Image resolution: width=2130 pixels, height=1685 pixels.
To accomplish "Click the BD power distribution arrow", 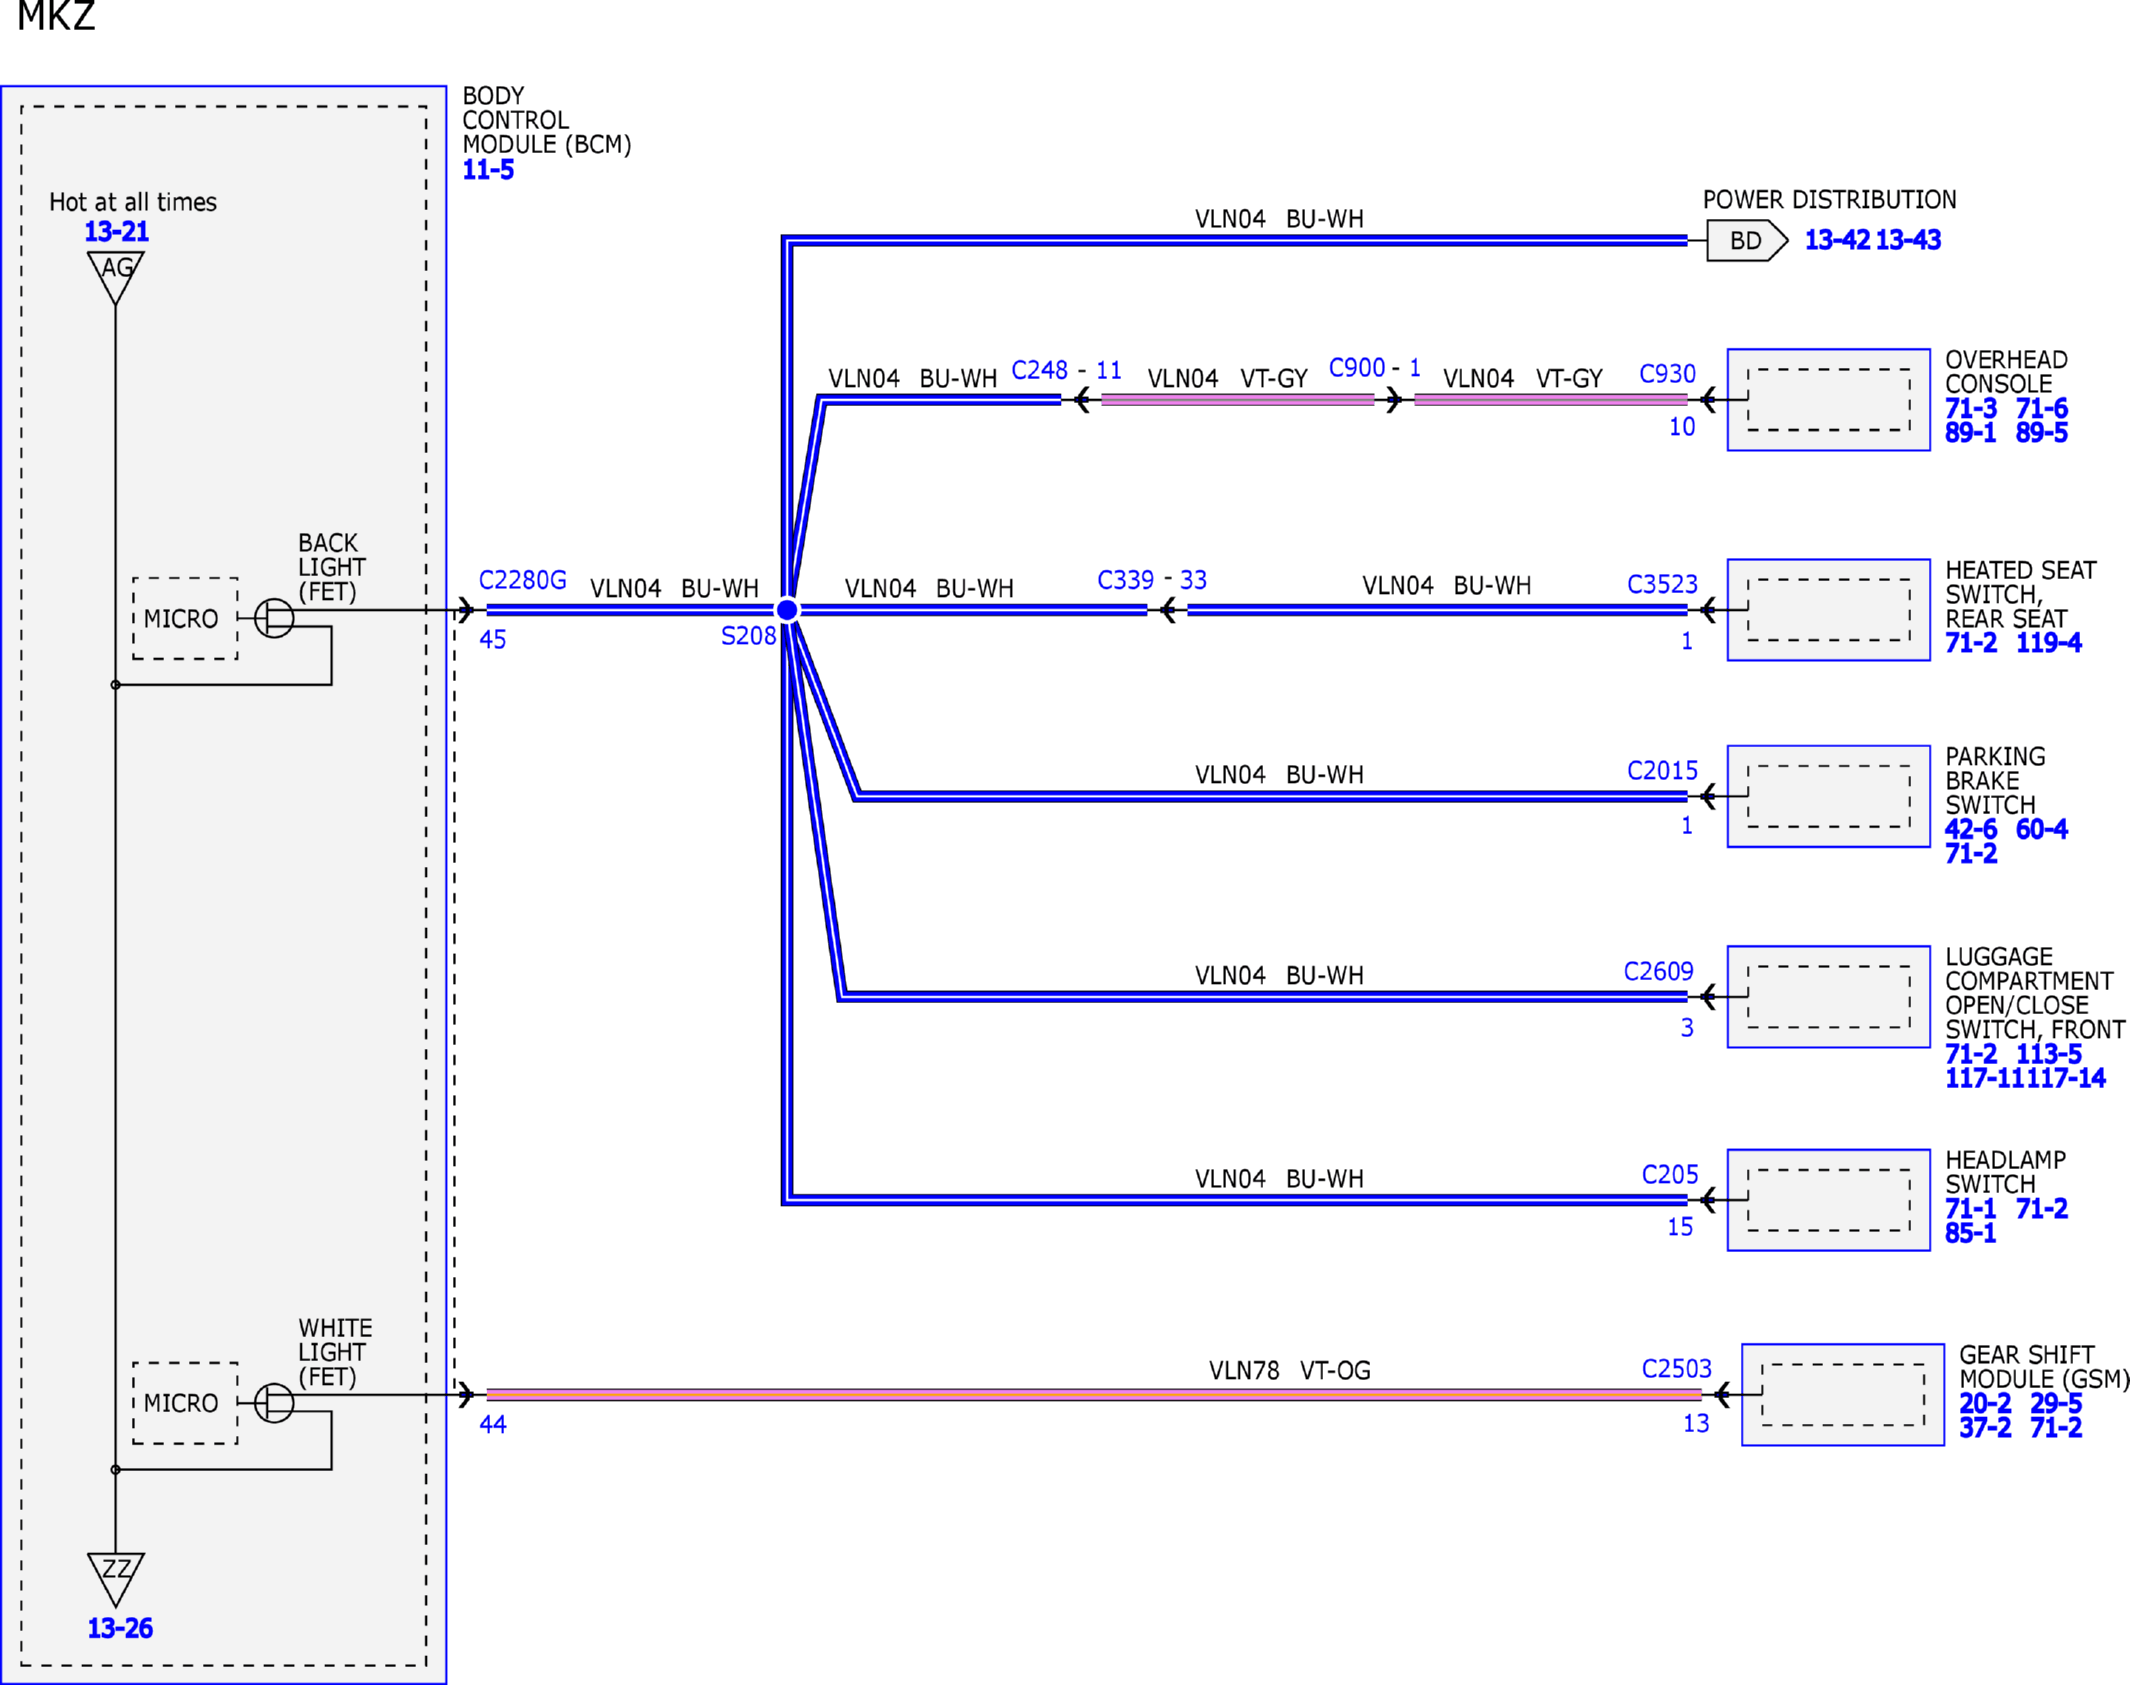I will click(x=1747, y=240).
